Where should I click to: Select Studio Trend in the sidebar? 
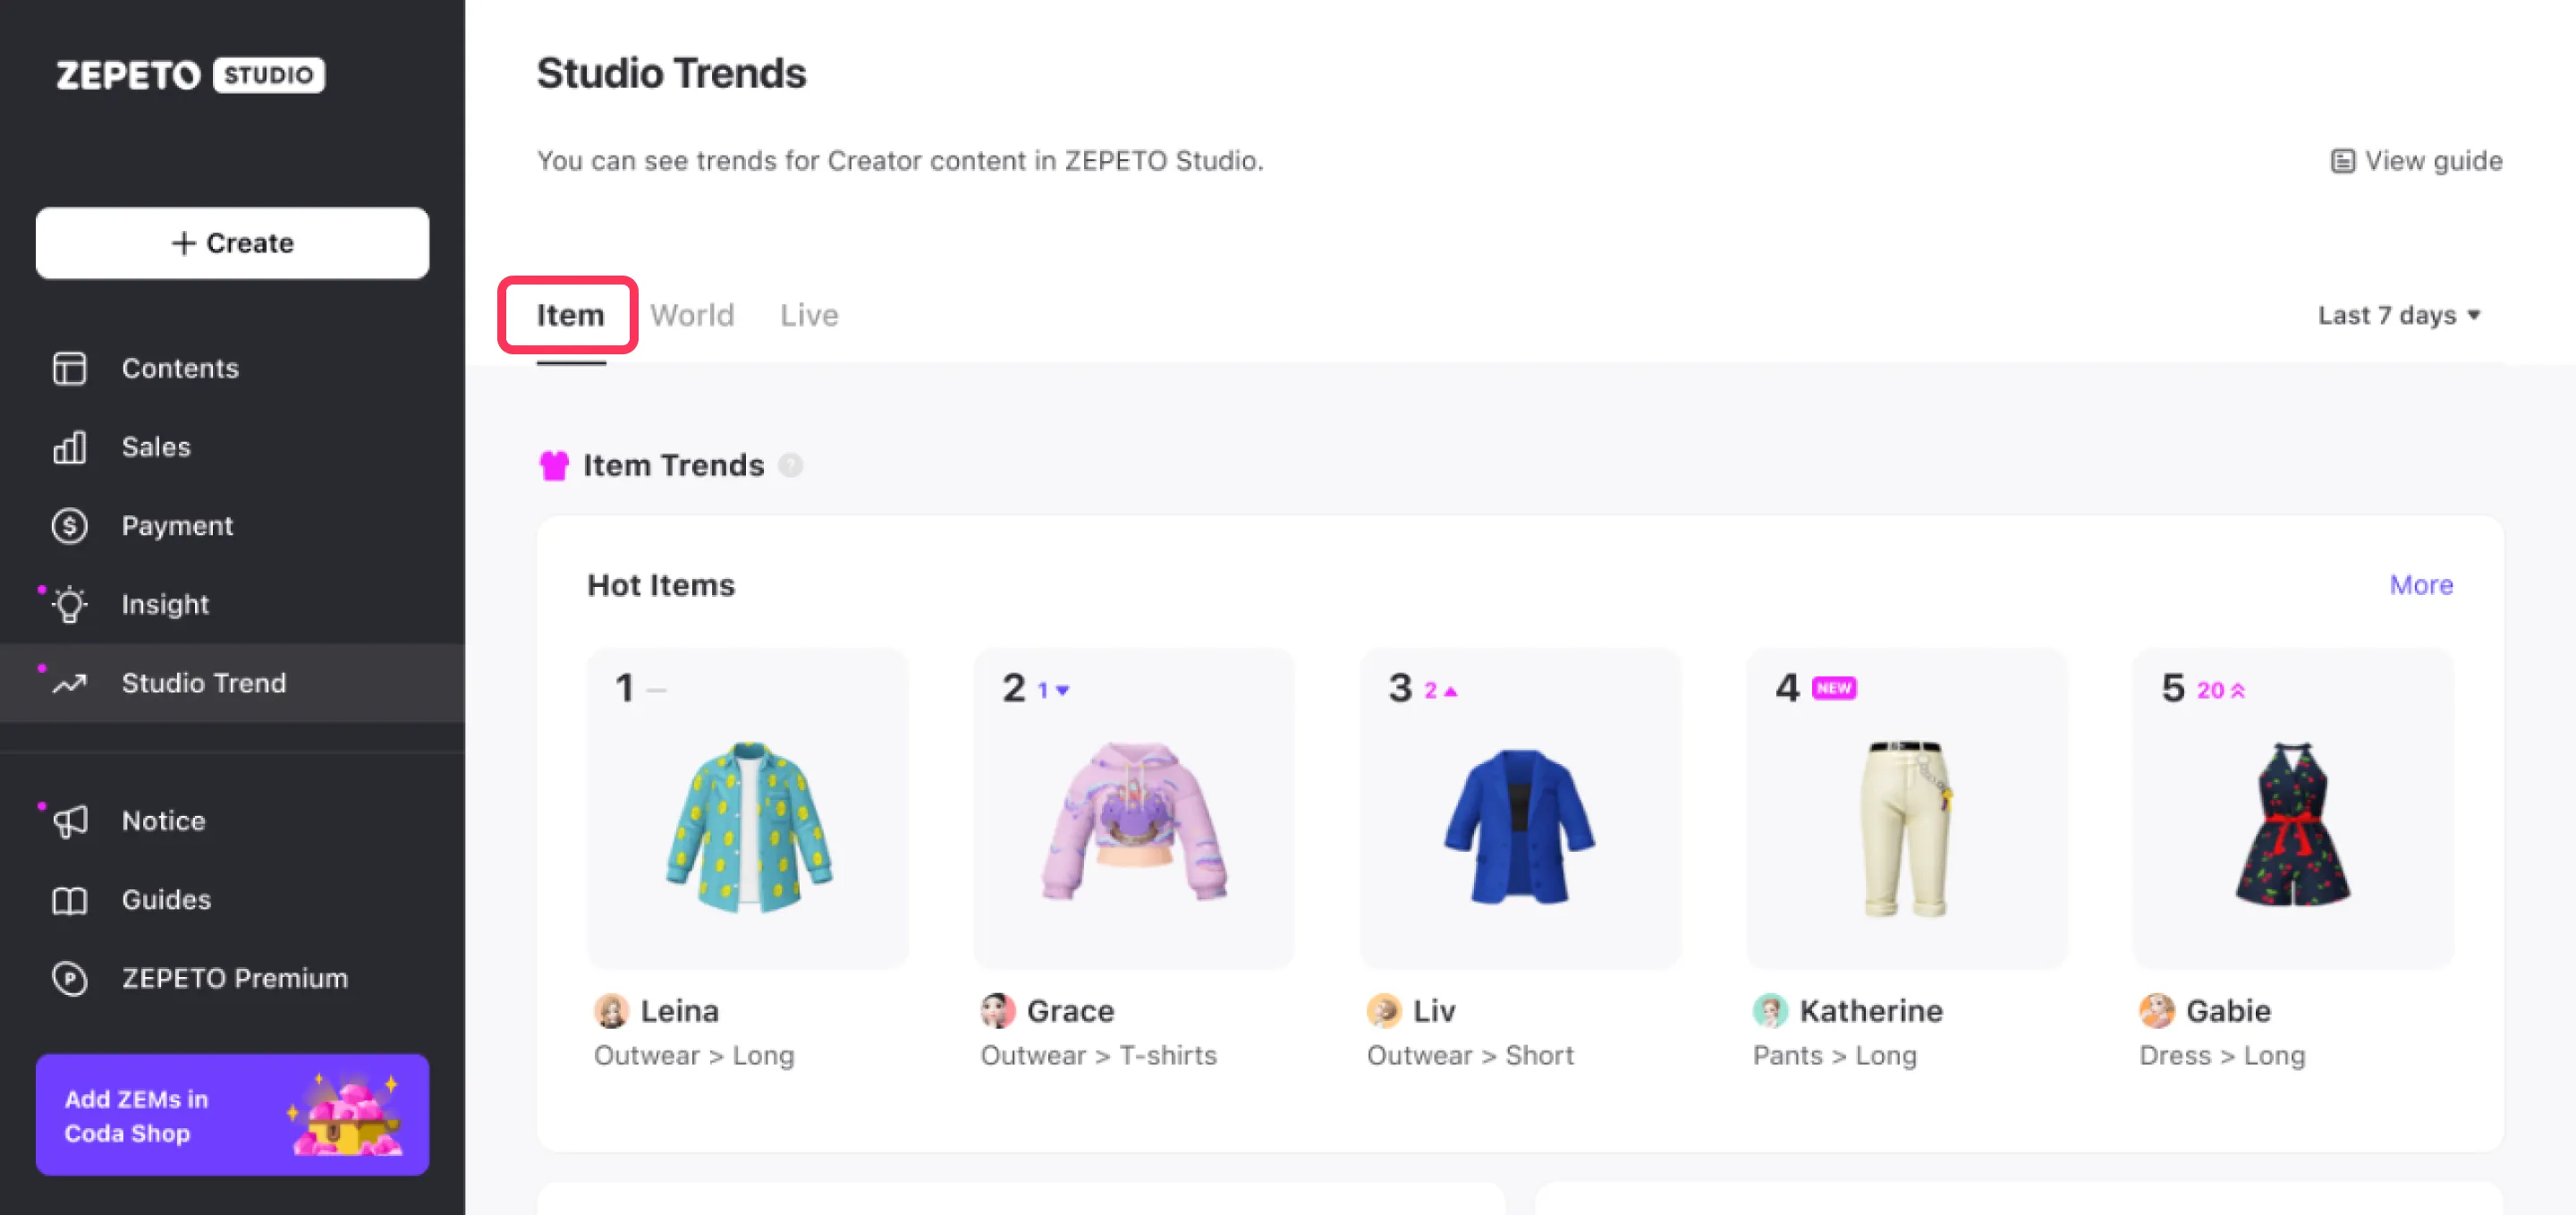pos(232,684)
